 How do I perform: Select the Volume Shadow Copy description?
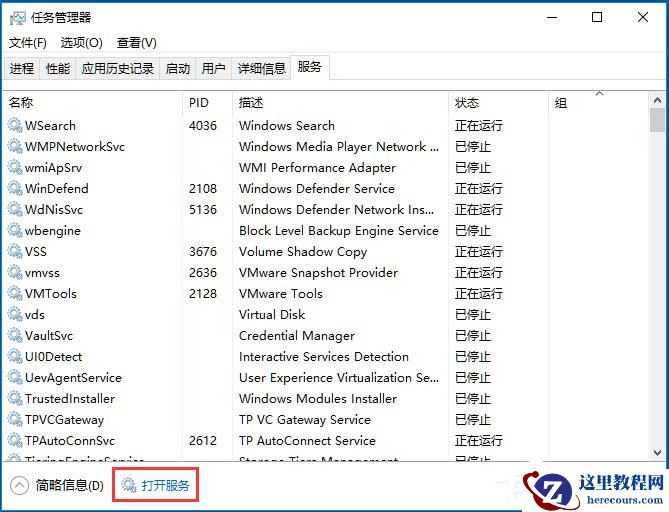point(303,251)
